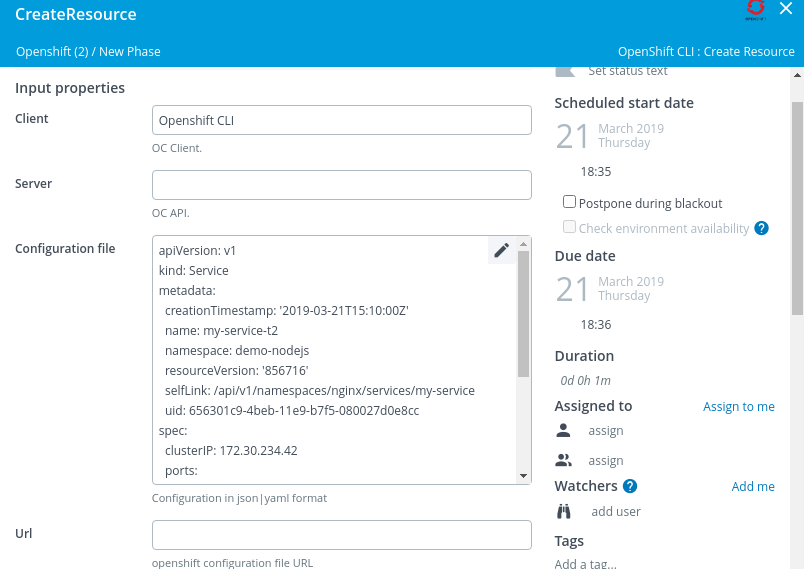Click the Add me watcher link
Viewport: 804px width, 569px height.
coord(752,486)
